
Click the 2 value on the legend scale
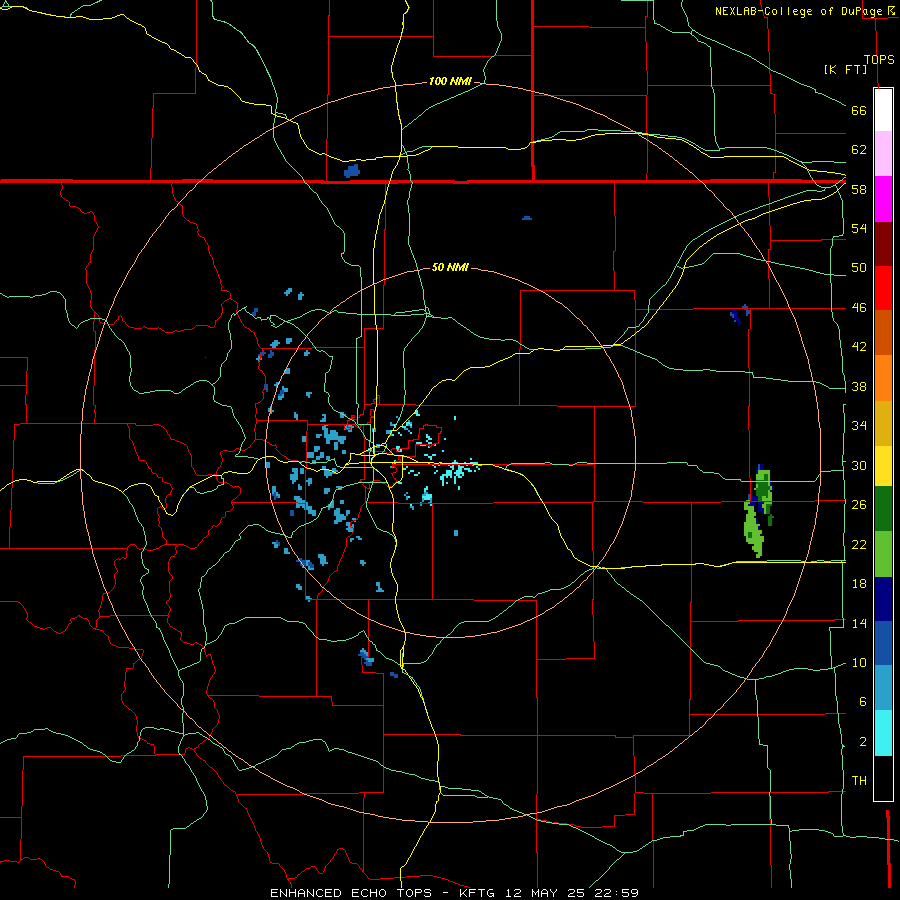(x=863, y=742)
